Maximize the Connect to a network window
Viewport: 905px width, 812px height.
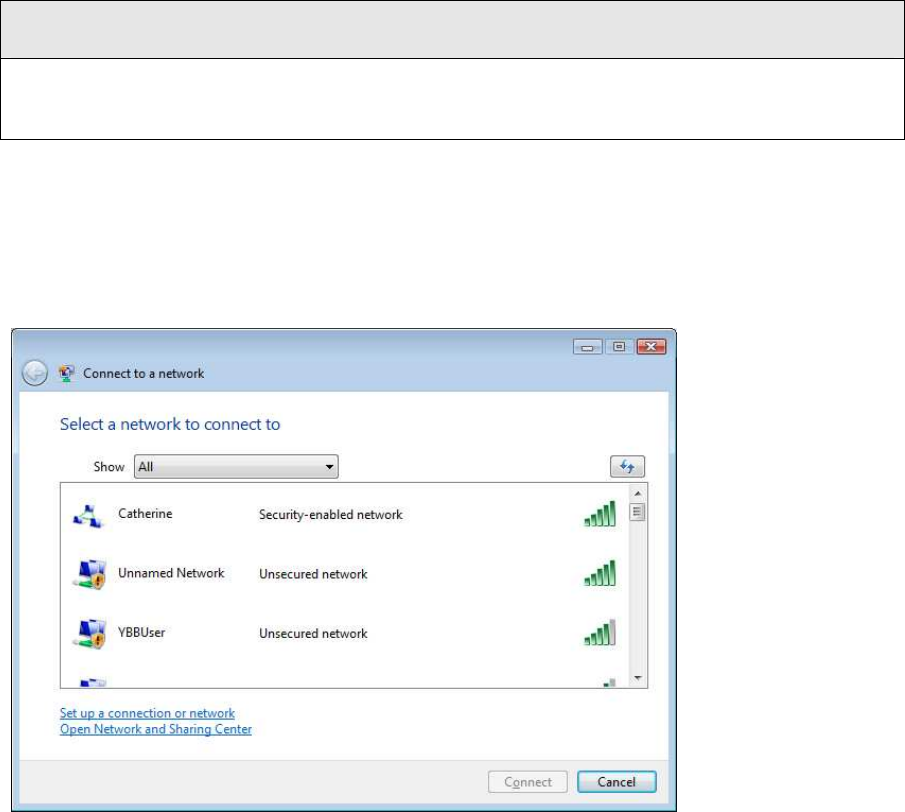pyautogui.click(x=619, y=347)
